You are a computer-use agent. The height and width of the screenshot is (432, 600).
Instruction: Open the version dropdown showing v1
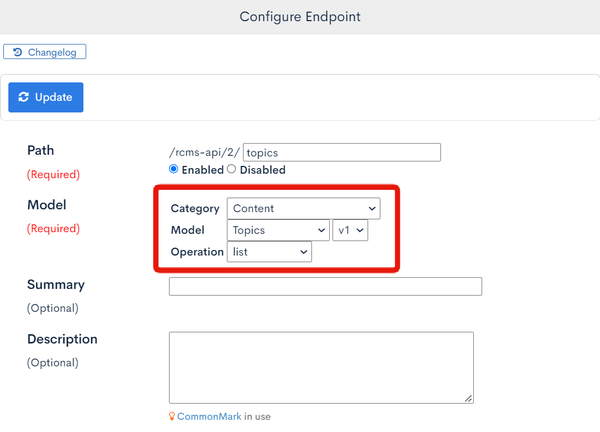350,230
